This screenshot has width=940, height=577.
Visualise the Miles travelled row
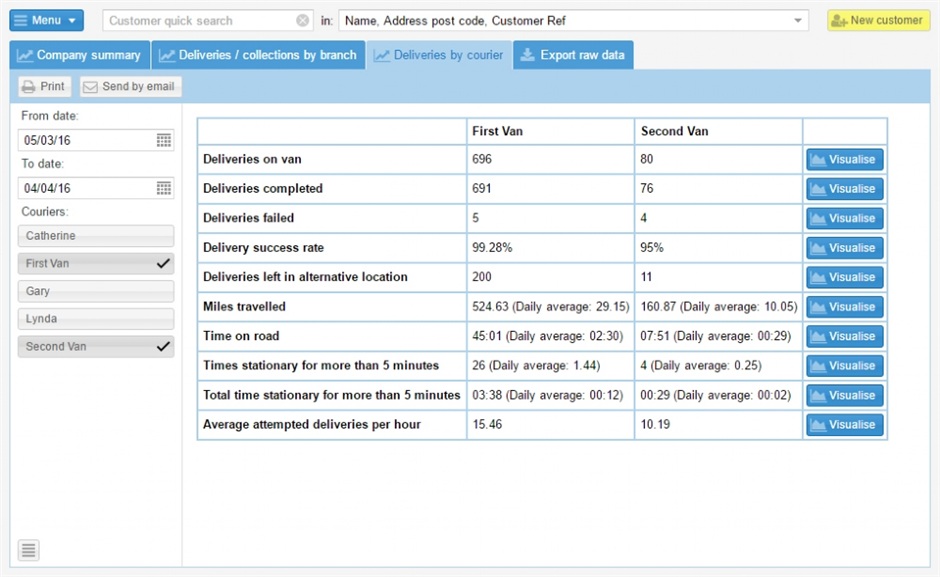pyautogui.click(x=844, y=307)
